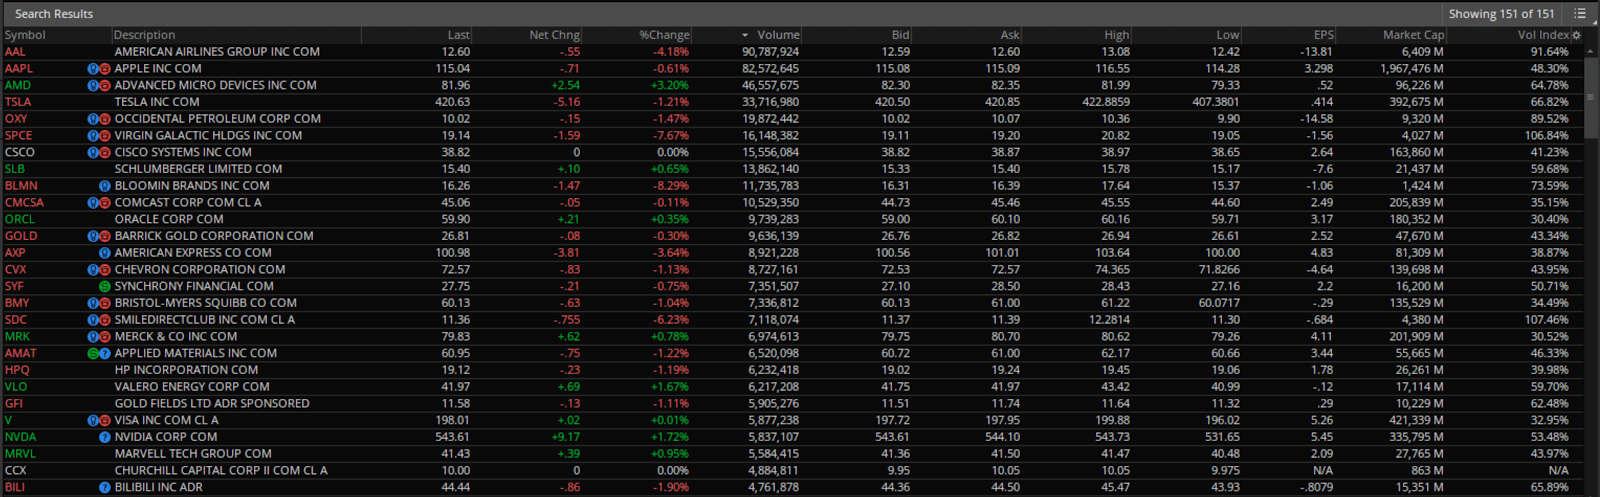This screenshot has height=497, width=1600.
Task: Select the ORCL symbol
Action: coord(19,219)
